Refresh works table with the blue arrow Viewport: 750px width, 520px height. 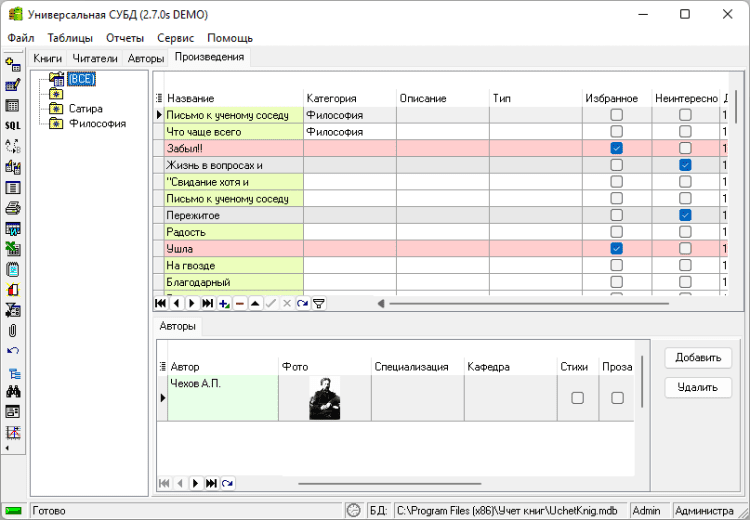302,303
